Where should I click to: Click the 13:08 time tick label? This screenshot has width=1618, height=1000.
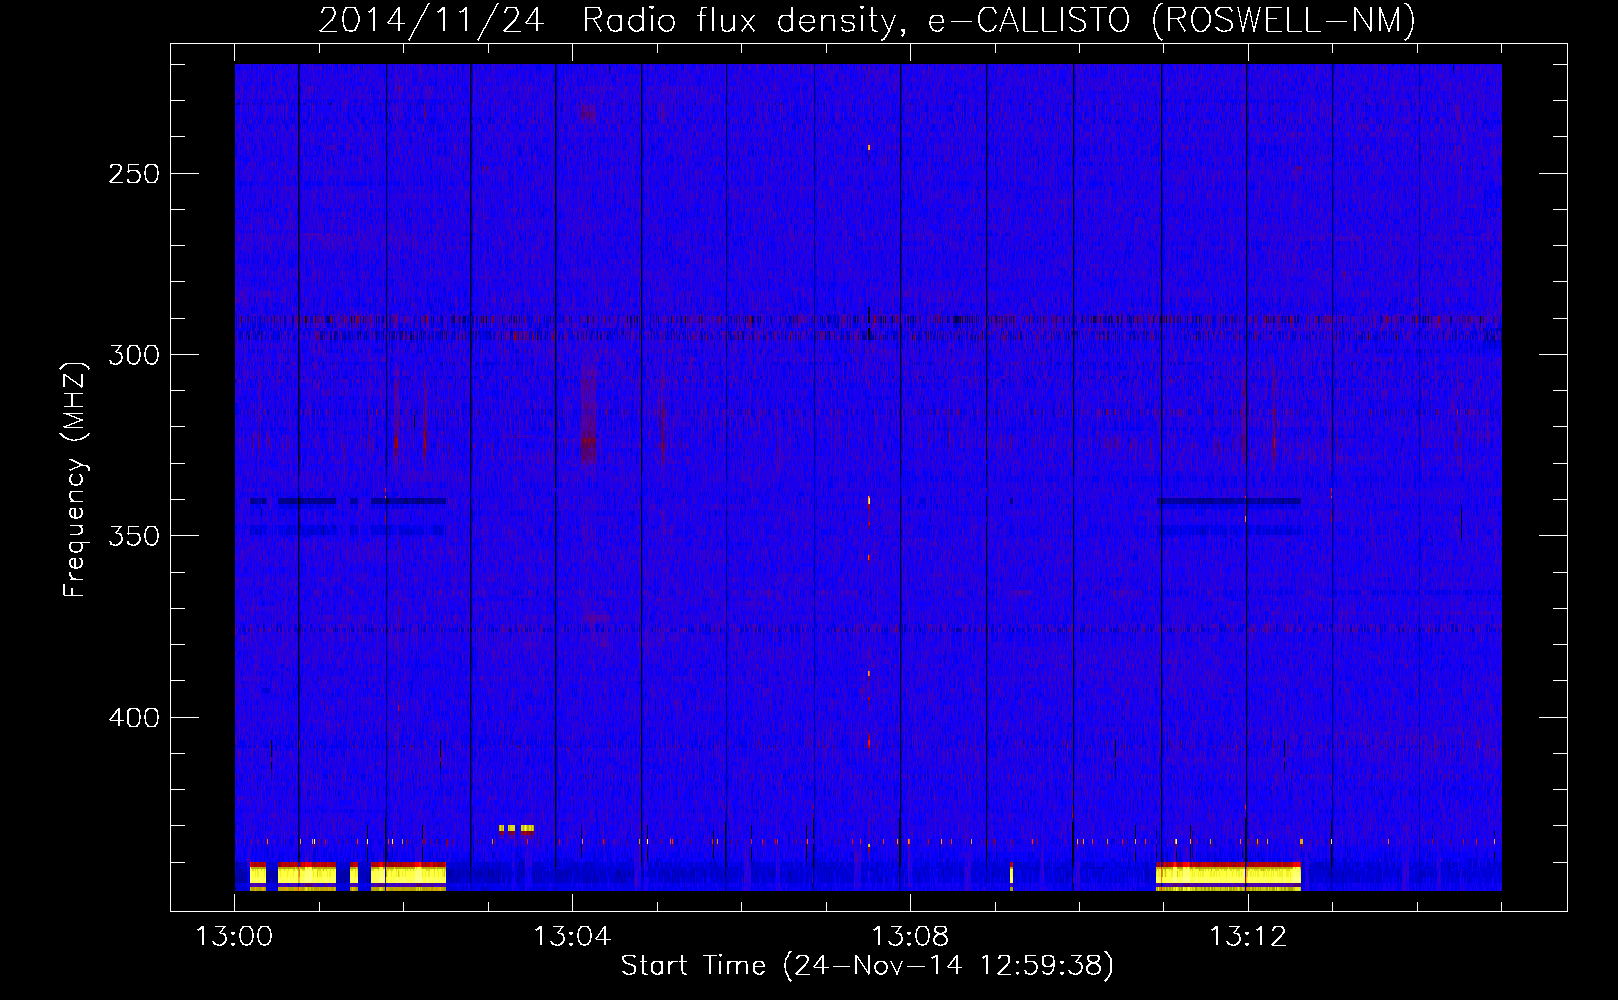[910, 937]
